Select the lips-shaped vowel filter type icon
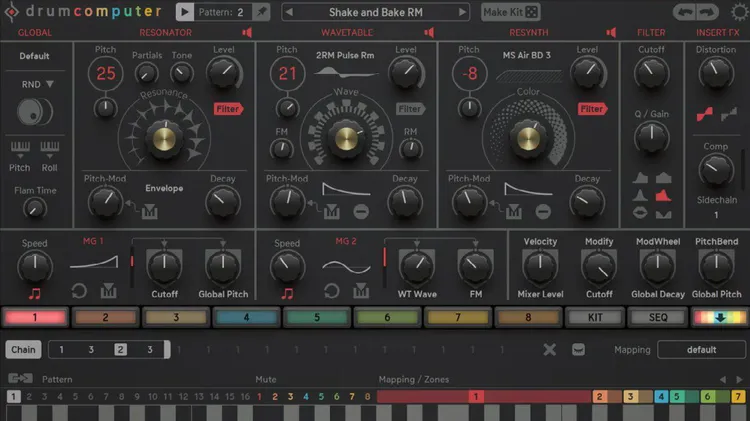750x421 pixels. click(x=640, y=212)
